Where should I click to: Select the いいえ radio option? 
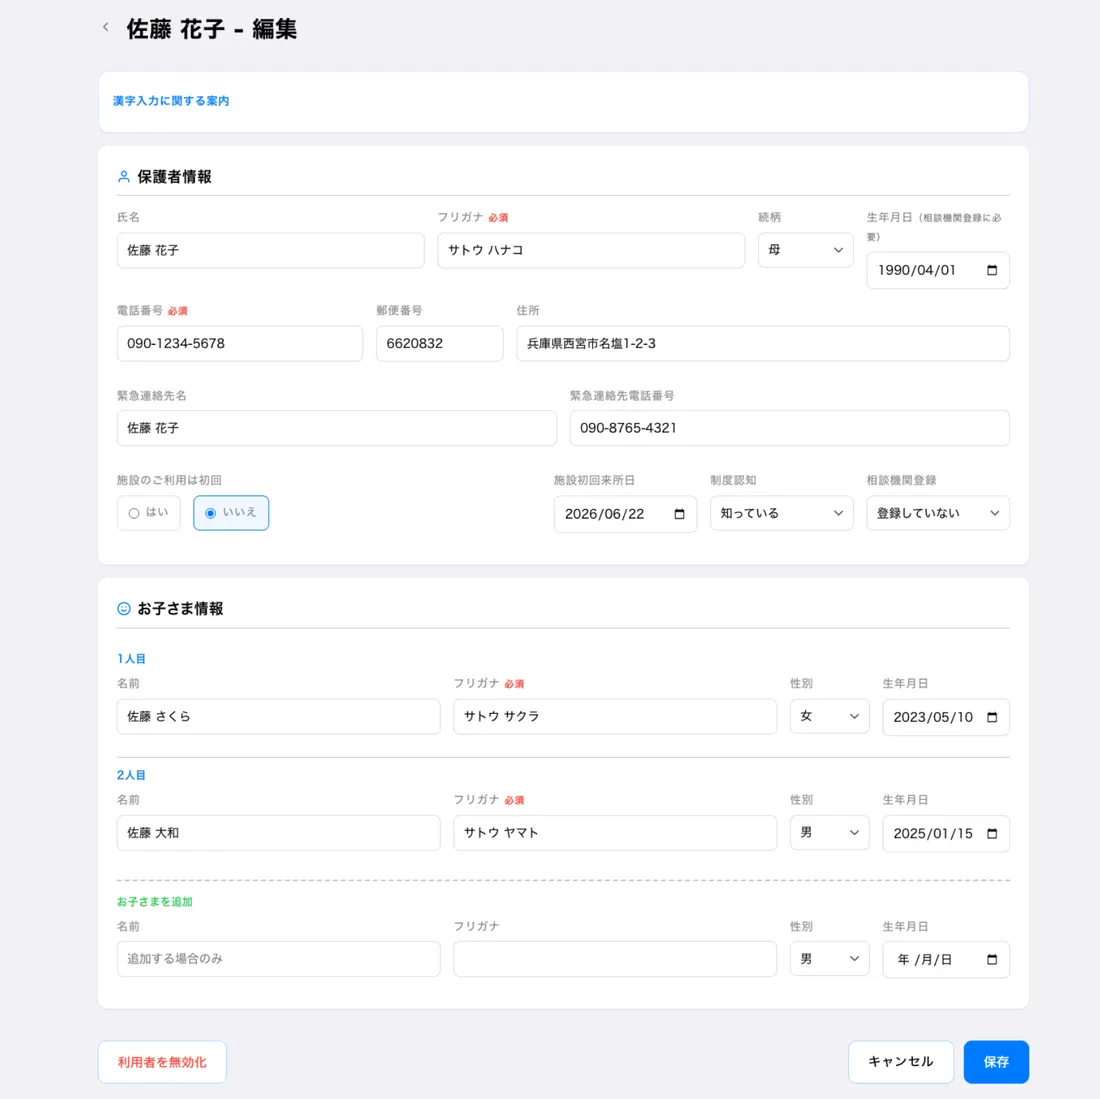[x=231, y=513]
